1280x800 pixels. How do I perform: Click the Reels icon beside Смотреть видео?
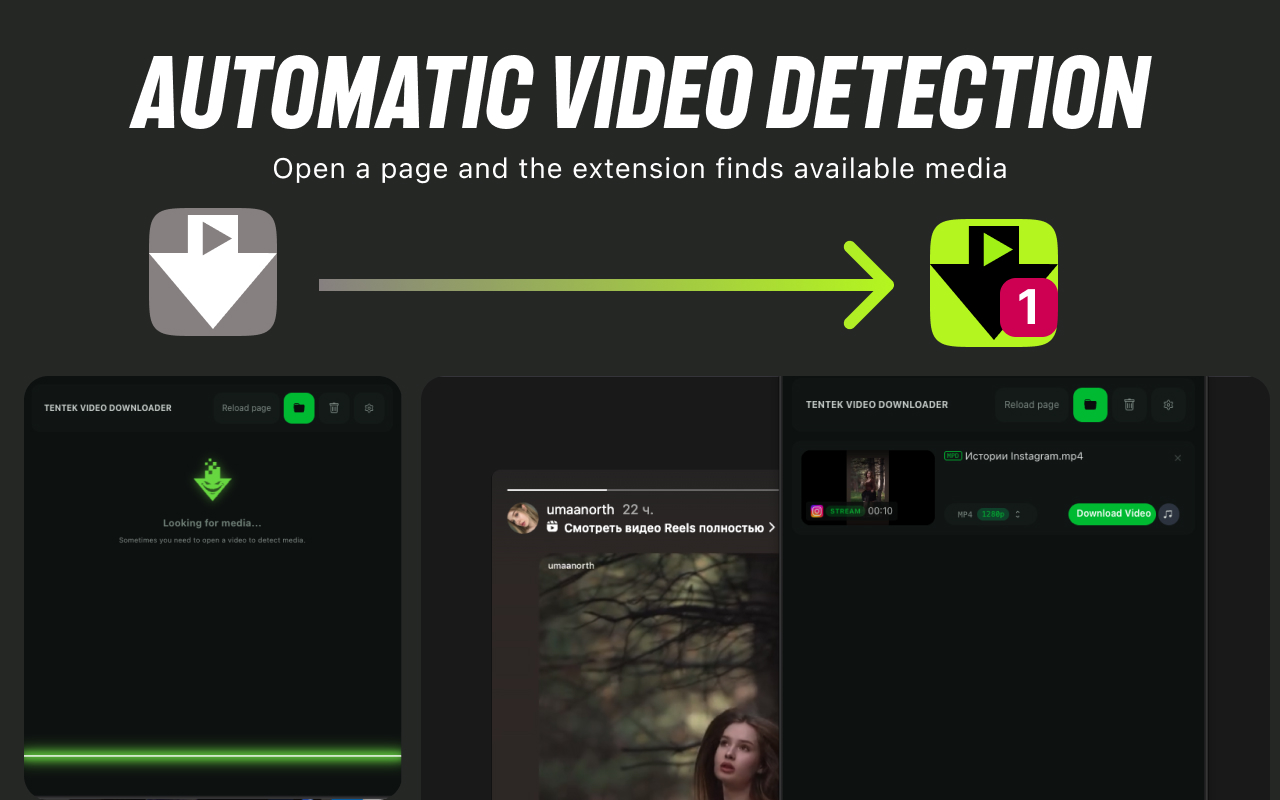point(552,527)
